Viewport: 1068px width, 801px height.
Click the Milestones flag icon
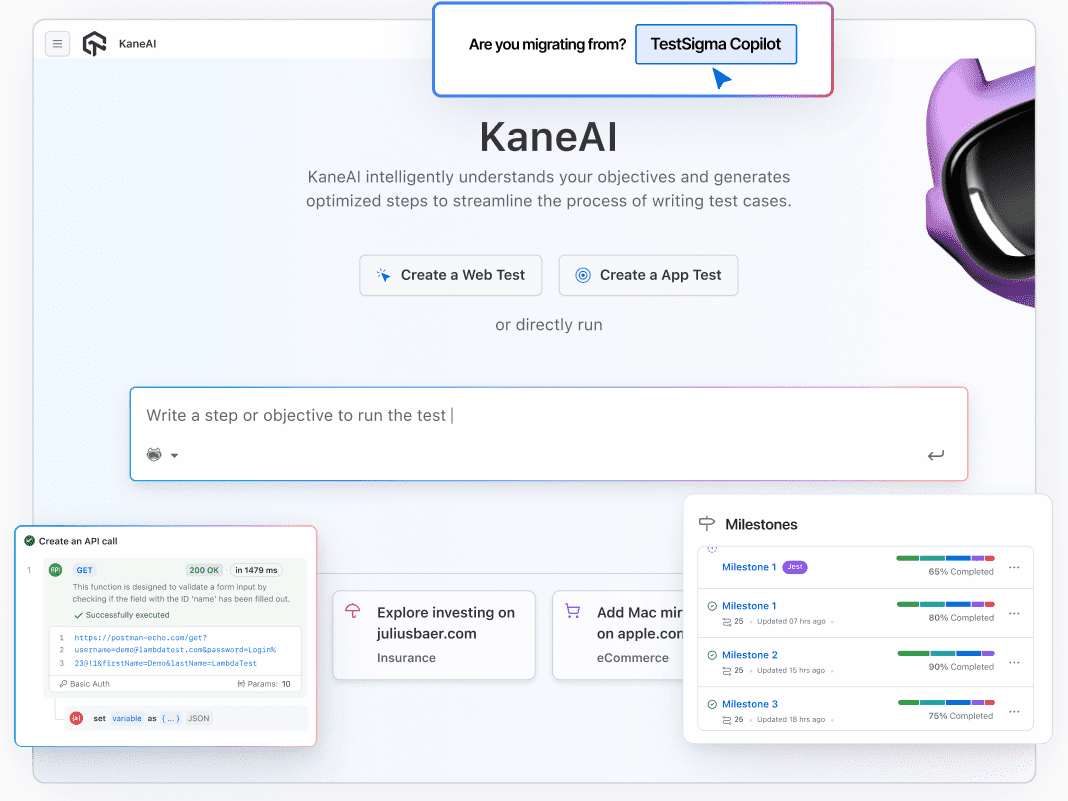[x=707, y=523]
